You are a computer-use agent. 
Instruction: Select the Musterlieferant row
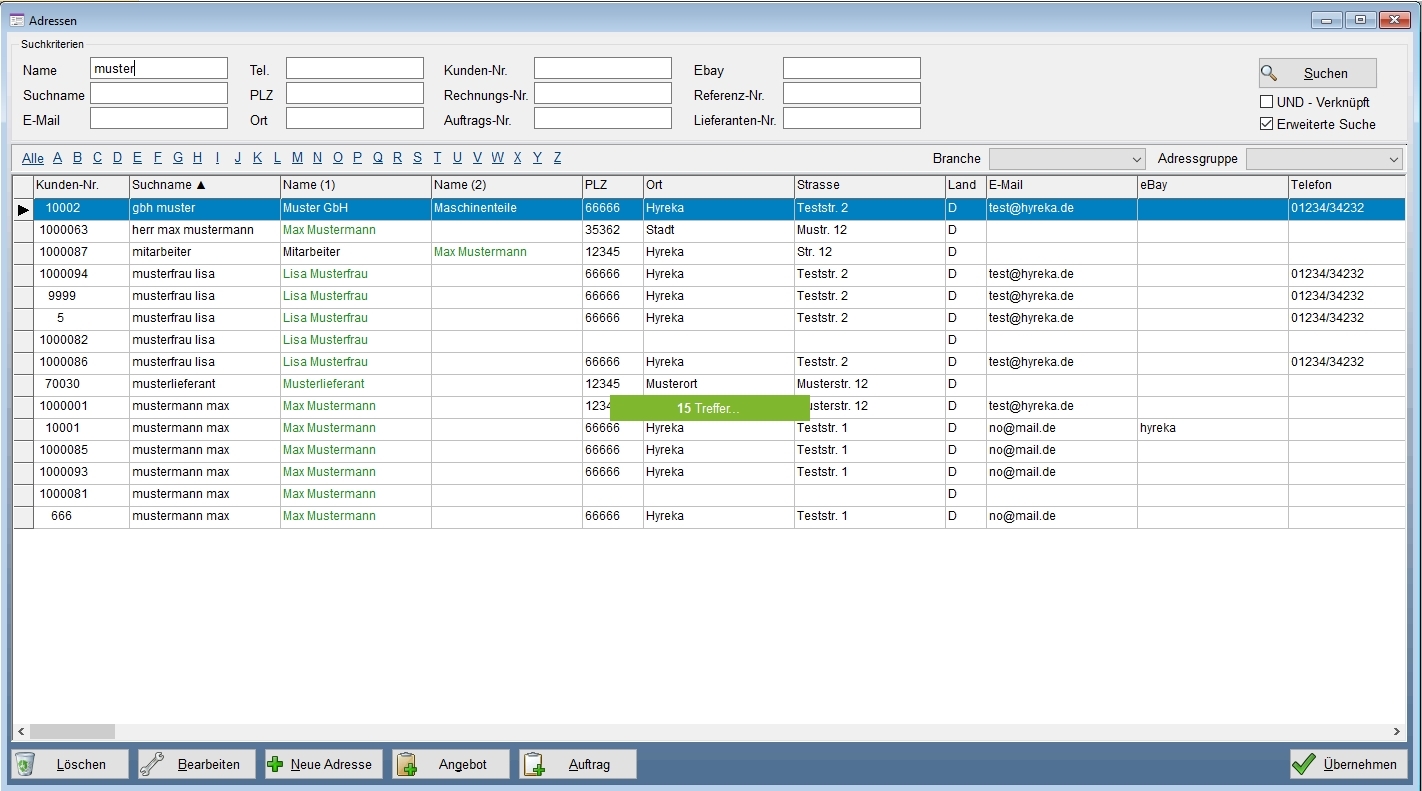point(323,384)
